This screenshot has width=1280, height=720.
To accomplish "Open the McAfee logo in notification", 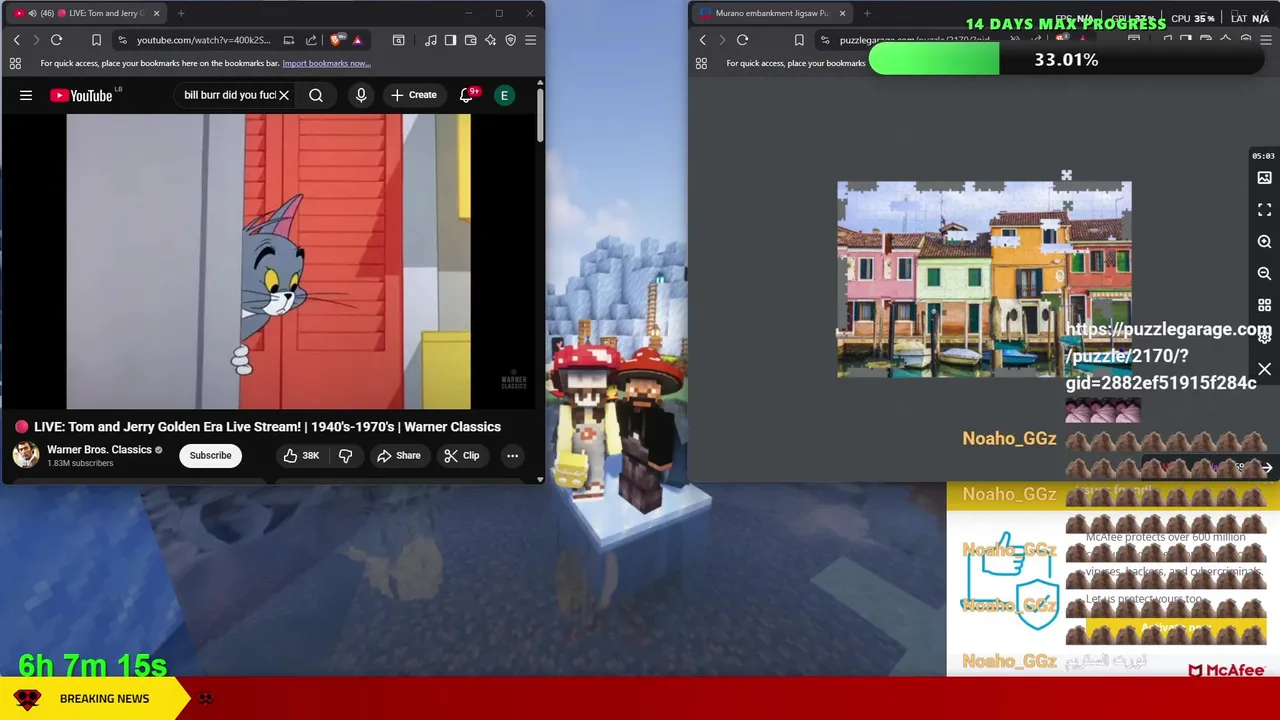I will coord(1227,669).
